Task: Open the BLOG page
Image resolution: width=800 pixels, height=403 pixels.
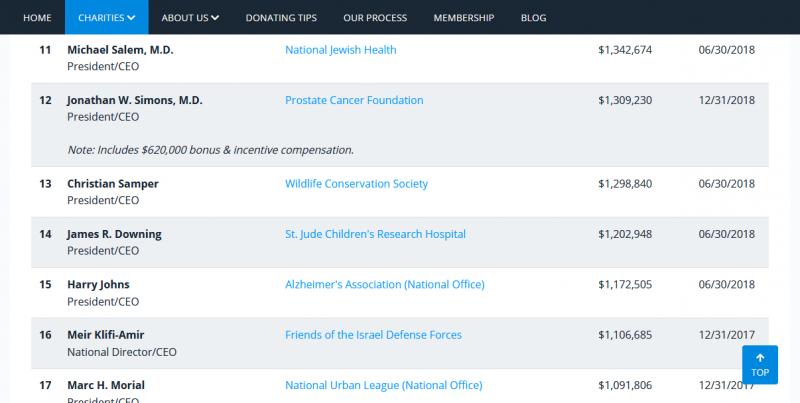Action: [533, 17]
